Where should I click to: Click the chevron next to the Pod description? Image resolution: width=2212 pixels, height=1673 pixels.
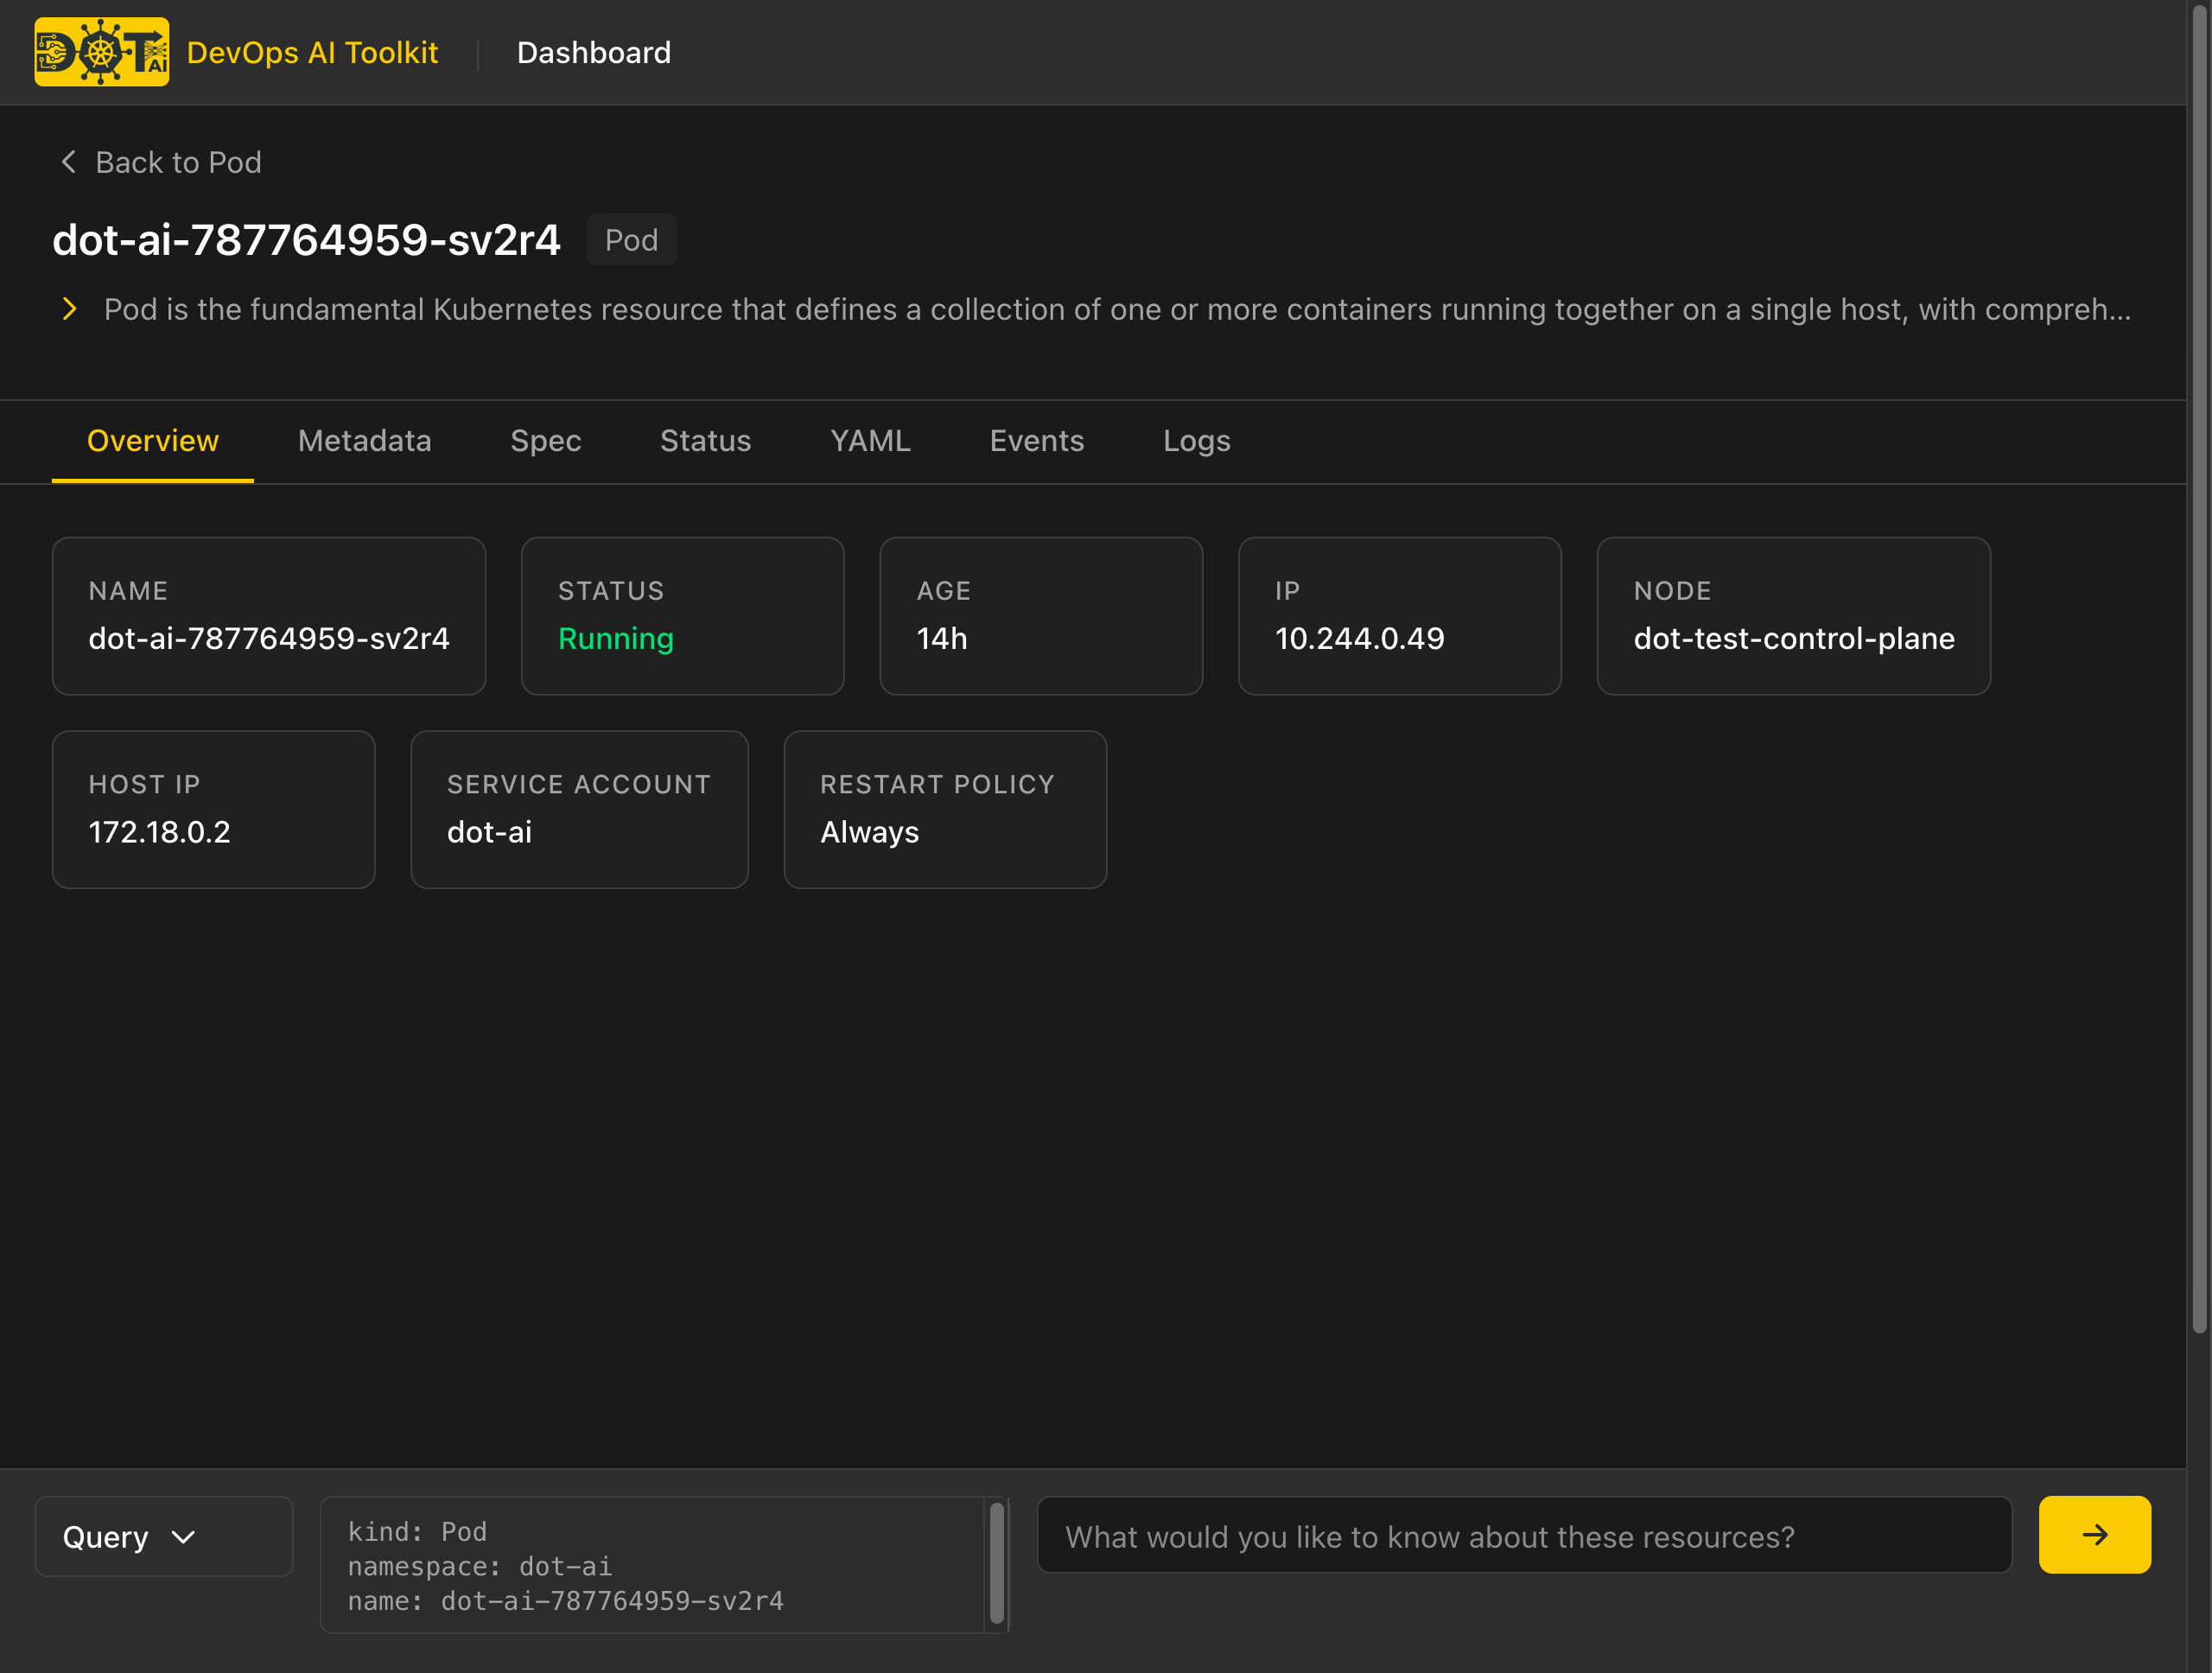point(70,309)
